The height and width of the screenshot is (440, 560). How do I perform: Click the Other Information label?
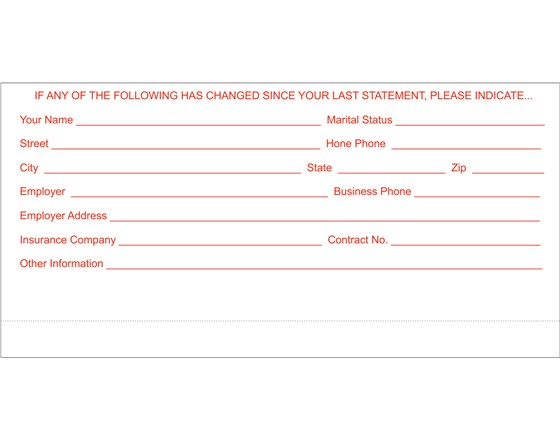[x=61, y=264]
